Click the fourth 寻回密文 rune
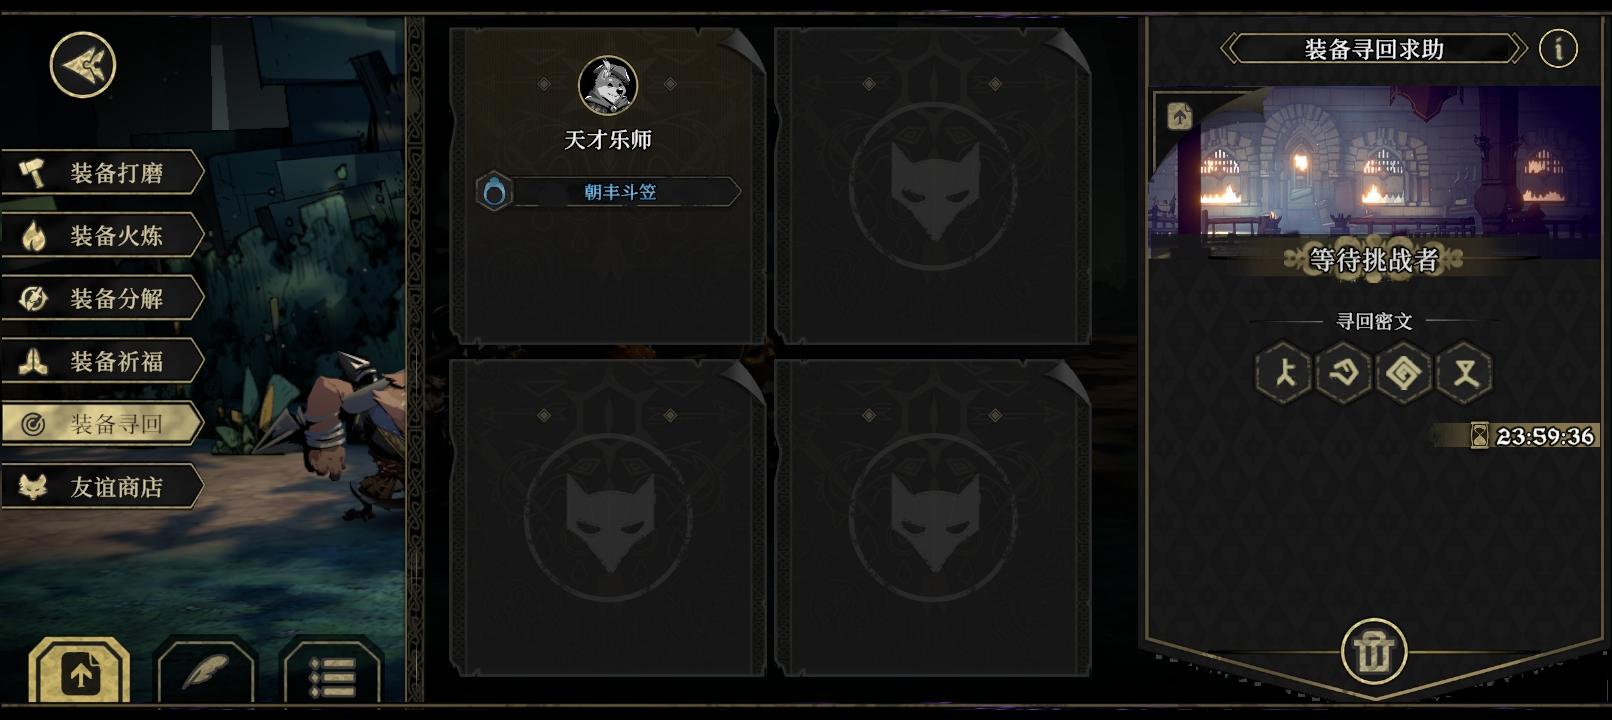The height and width of the screenshot is (720, 1612). (x=1465, y=373)
